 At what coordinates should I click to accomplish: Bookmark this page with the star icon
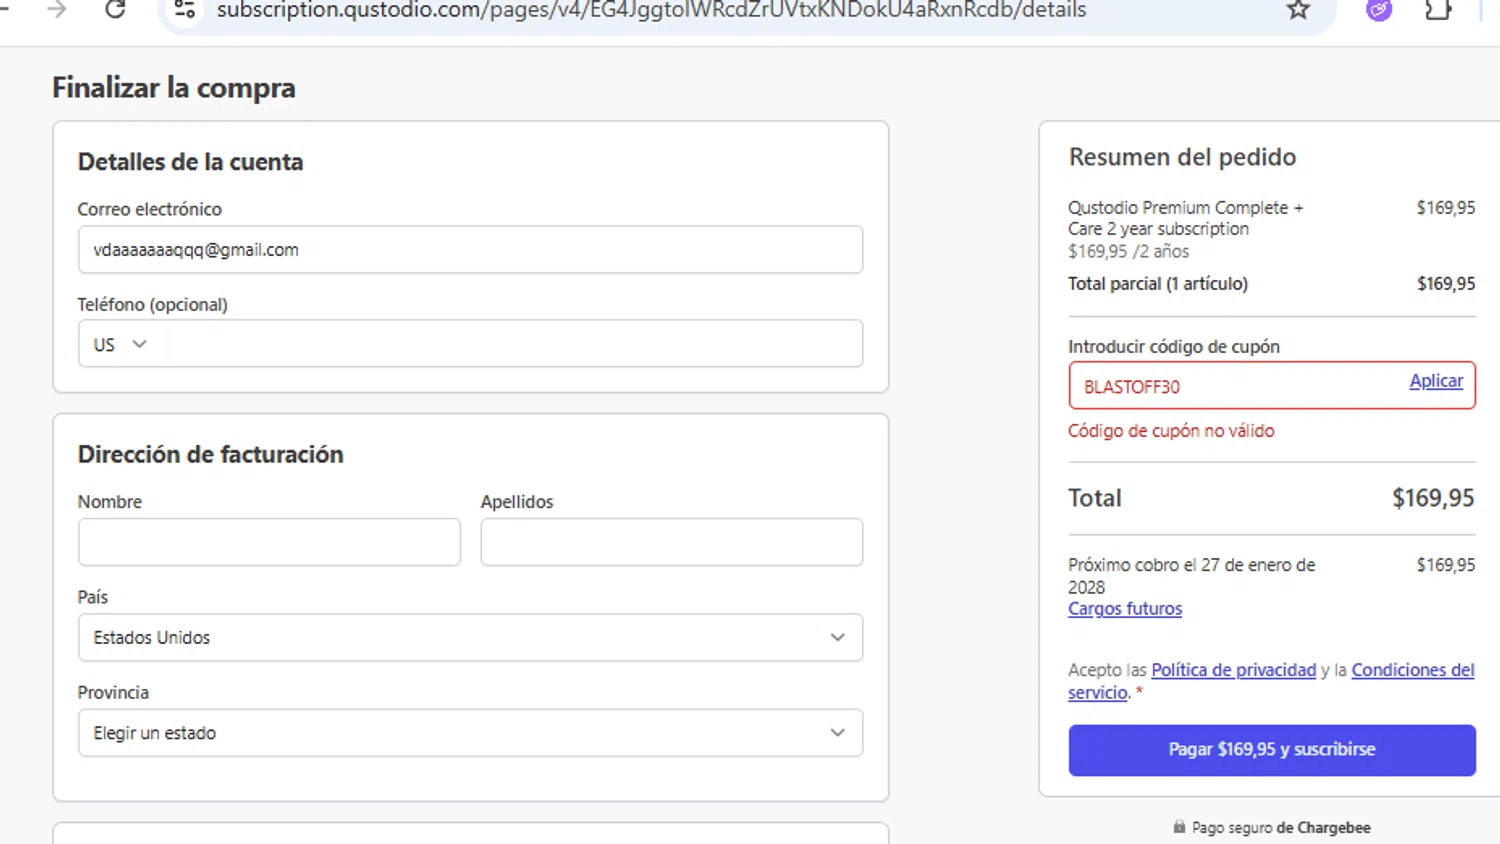(x=1298, y=10)
